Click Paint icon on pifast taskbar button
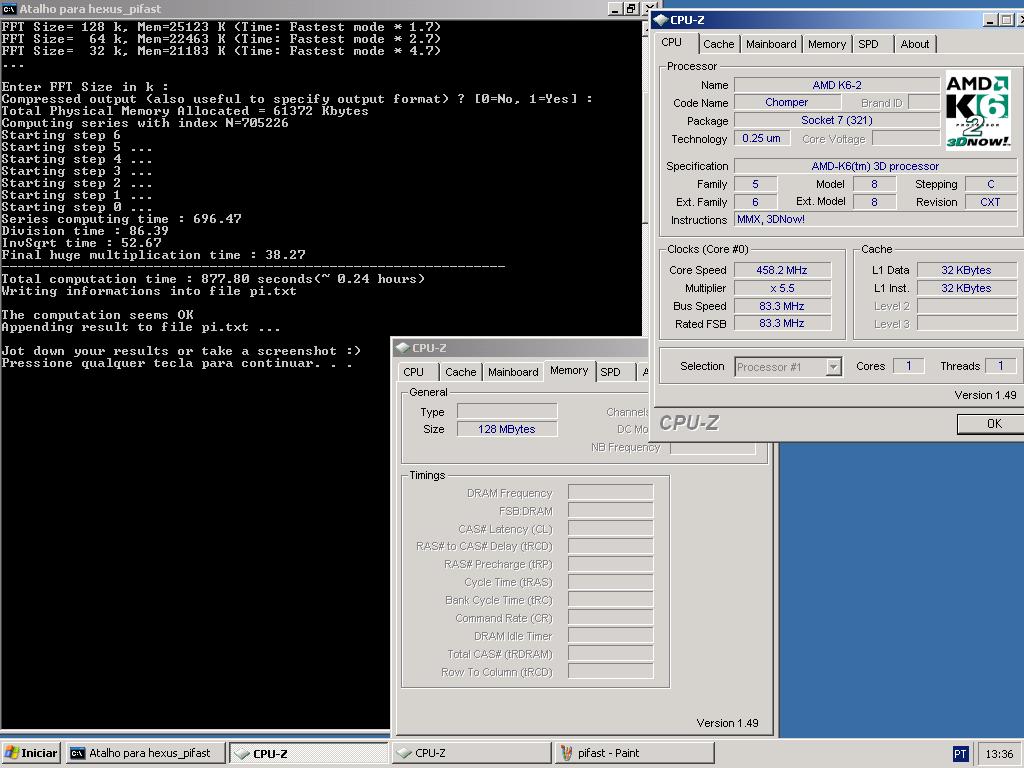The width and height of the screenshot is (1024, 768). tap(567, 753)
